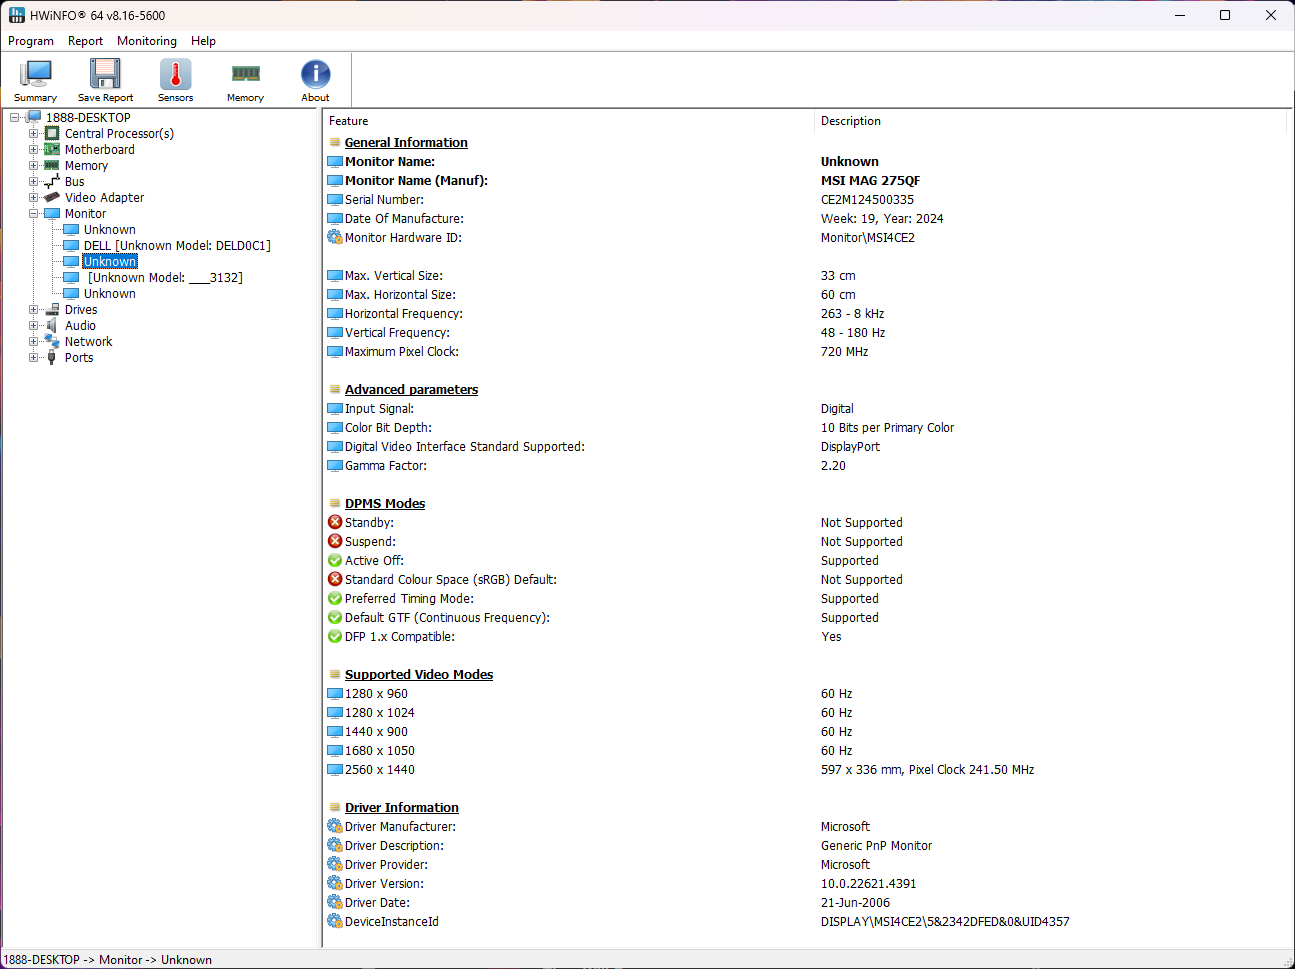Viewport: 1295px width, 969px height.
Task: Select the Color Bit Depth row
Action: (x=806, y=427)
